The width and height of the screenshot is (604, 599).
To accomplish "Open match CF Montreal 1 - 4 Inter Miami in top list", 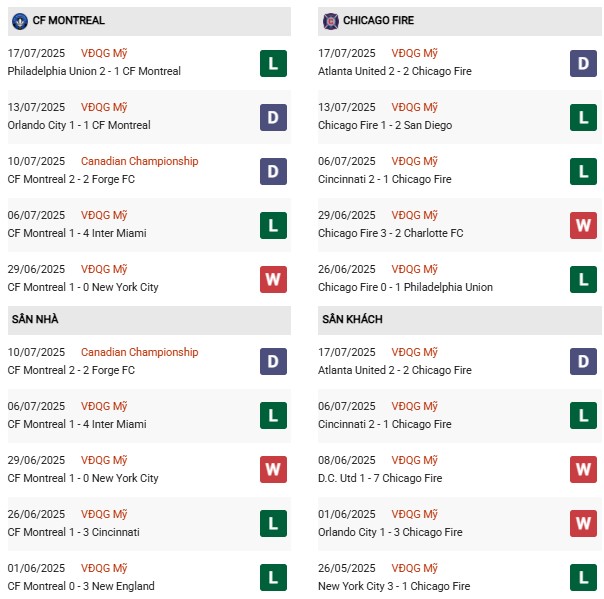I will tap(76, 234).
